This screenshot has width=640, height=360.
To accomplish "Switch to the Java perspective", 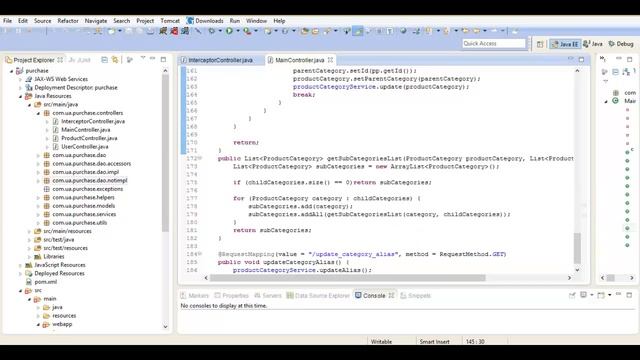I will point(593,44).
